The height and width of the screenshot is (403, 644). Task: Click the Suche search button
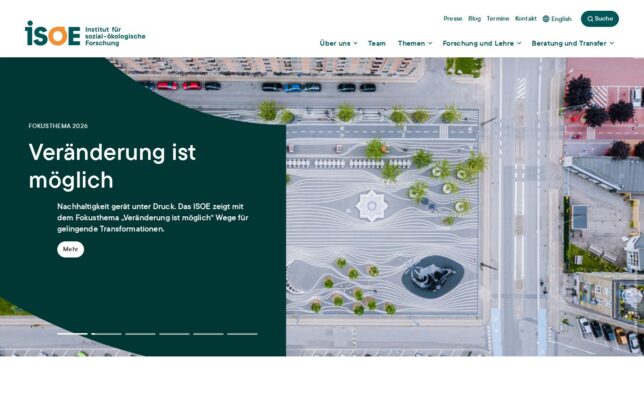tap(600, 19)
